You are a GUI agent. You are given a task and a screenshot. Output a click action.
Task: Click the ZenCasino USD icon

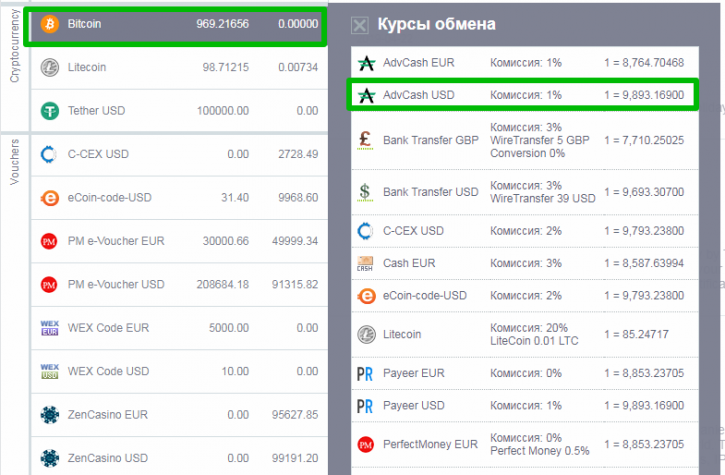pos(49,458)
